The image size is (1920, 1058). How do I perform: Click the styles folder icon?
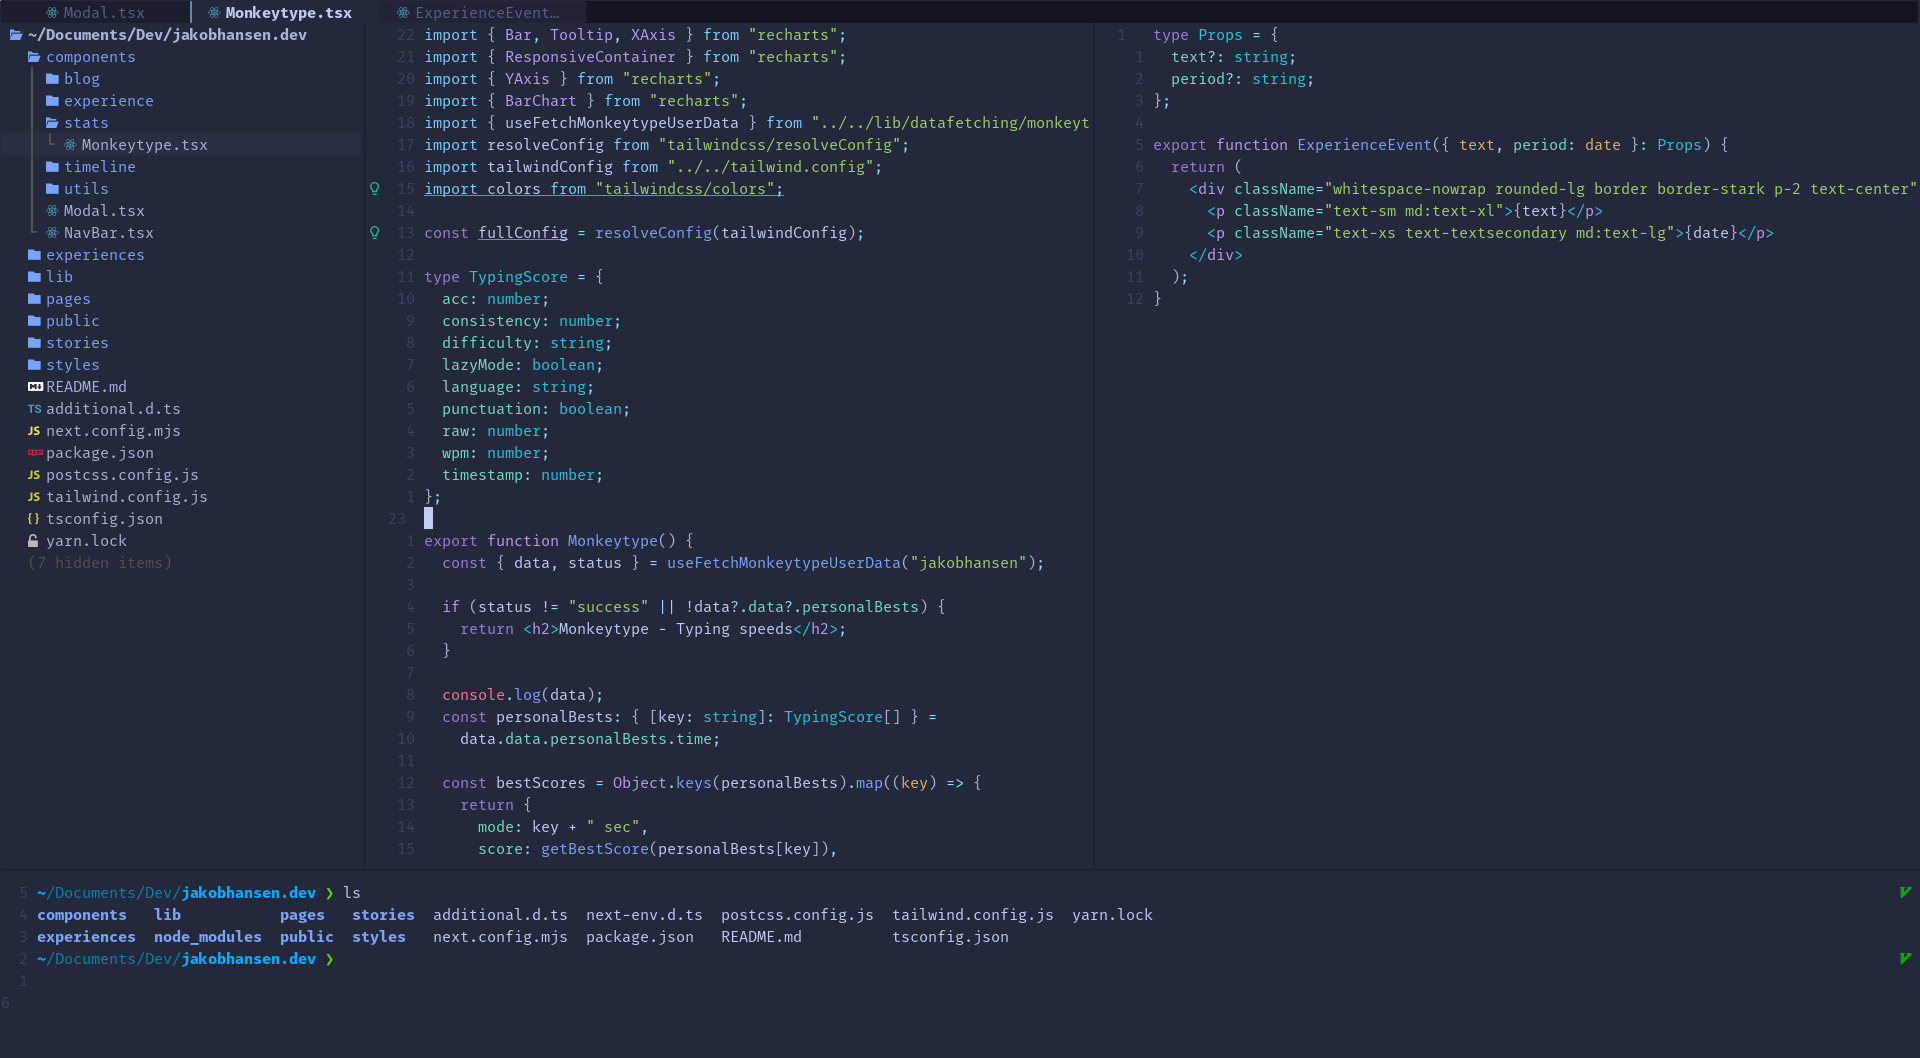[x=34, y=365]
